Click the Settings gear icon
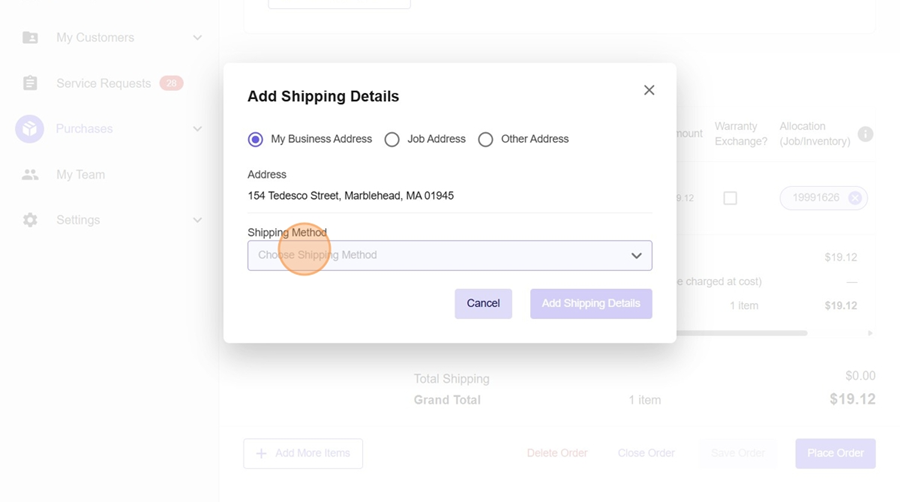900x502 pixels. tap(30, 220)
